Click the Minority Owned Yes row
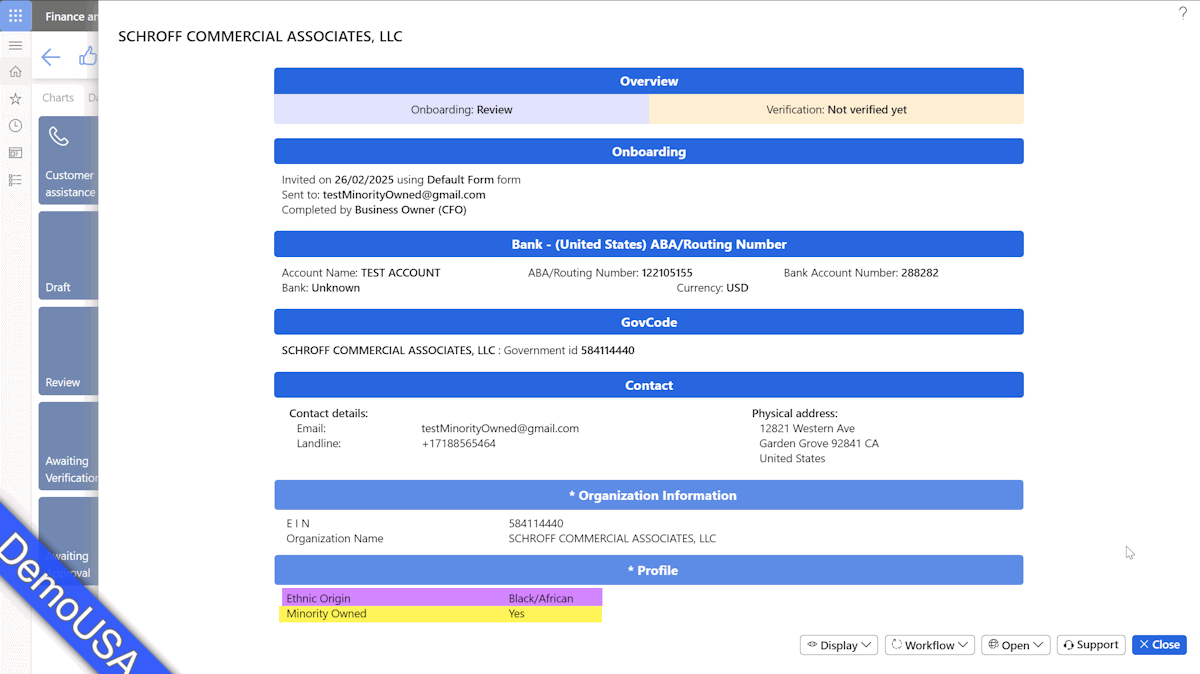Viewport: 1200px width, 674px height. point(440,614)
